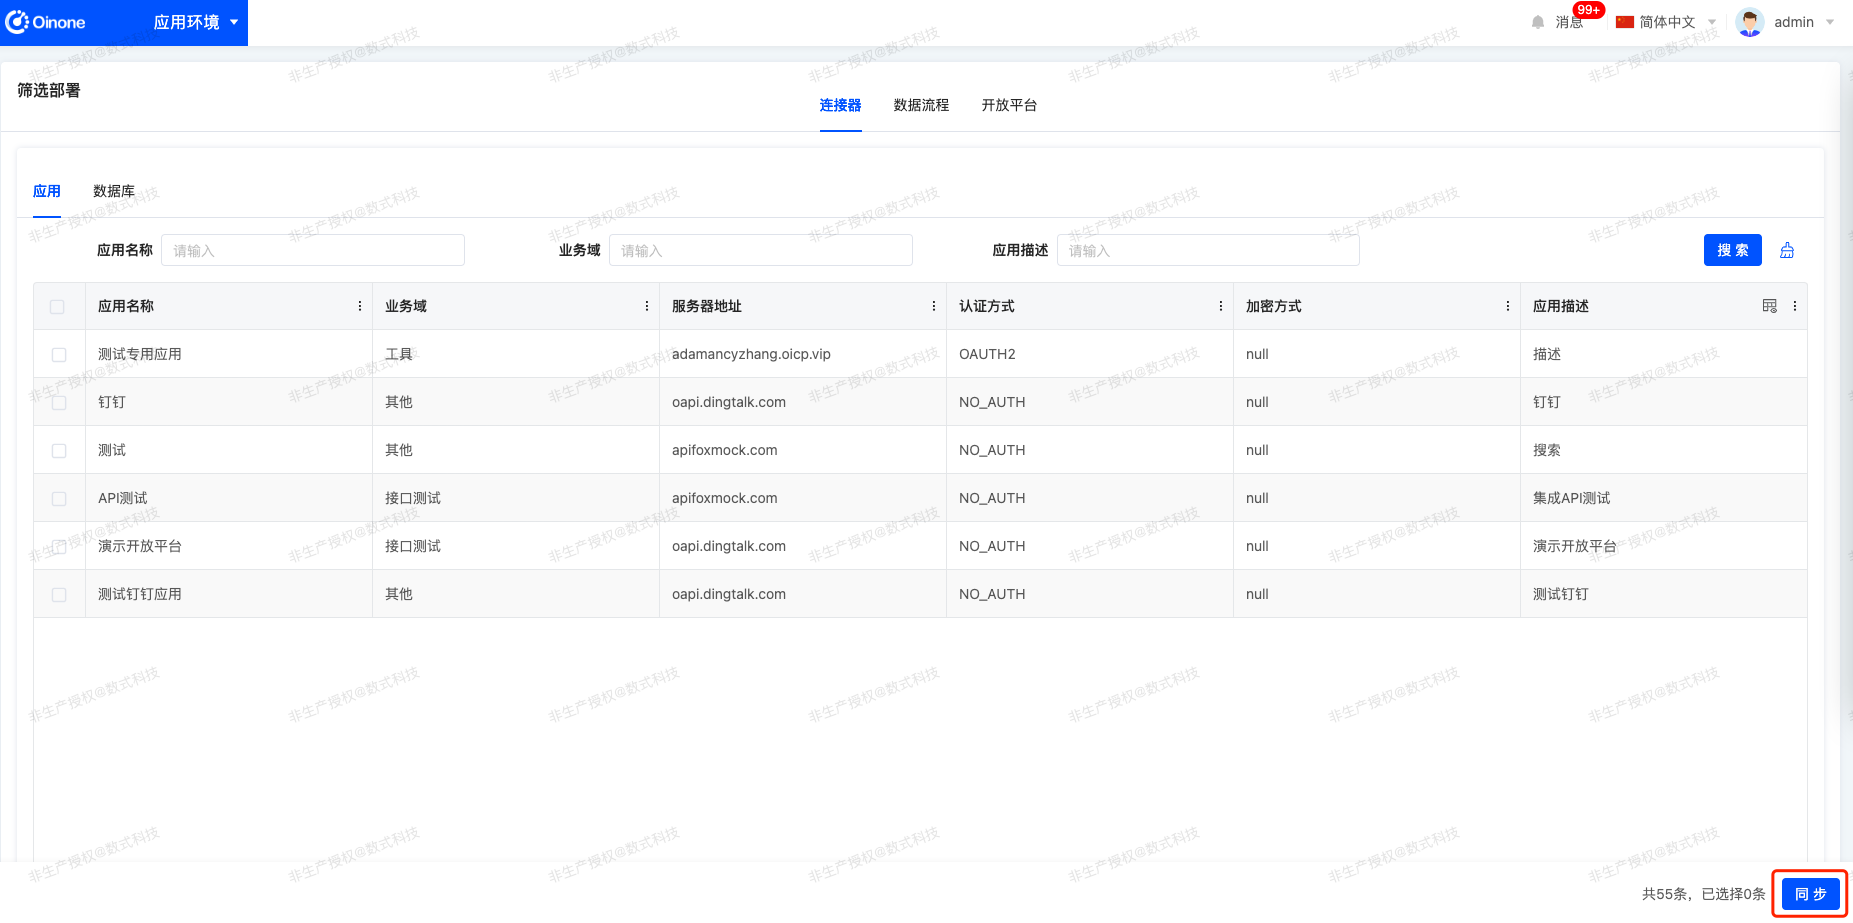Check the 演示开放平台 row checkbox
This screenshot has width=1853, height=923.
[59, 547]
